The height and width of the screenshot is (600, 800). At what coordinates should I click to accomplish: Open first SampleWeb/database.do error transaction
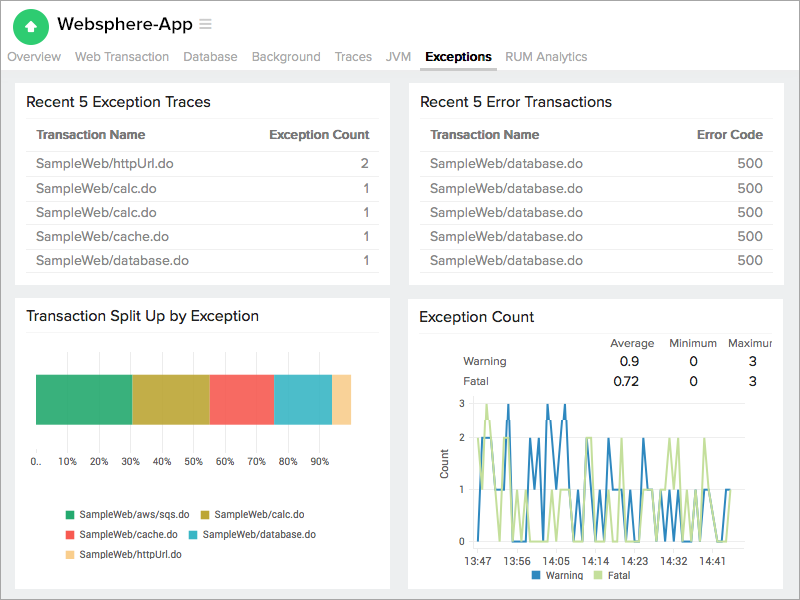tap(506, 163)
